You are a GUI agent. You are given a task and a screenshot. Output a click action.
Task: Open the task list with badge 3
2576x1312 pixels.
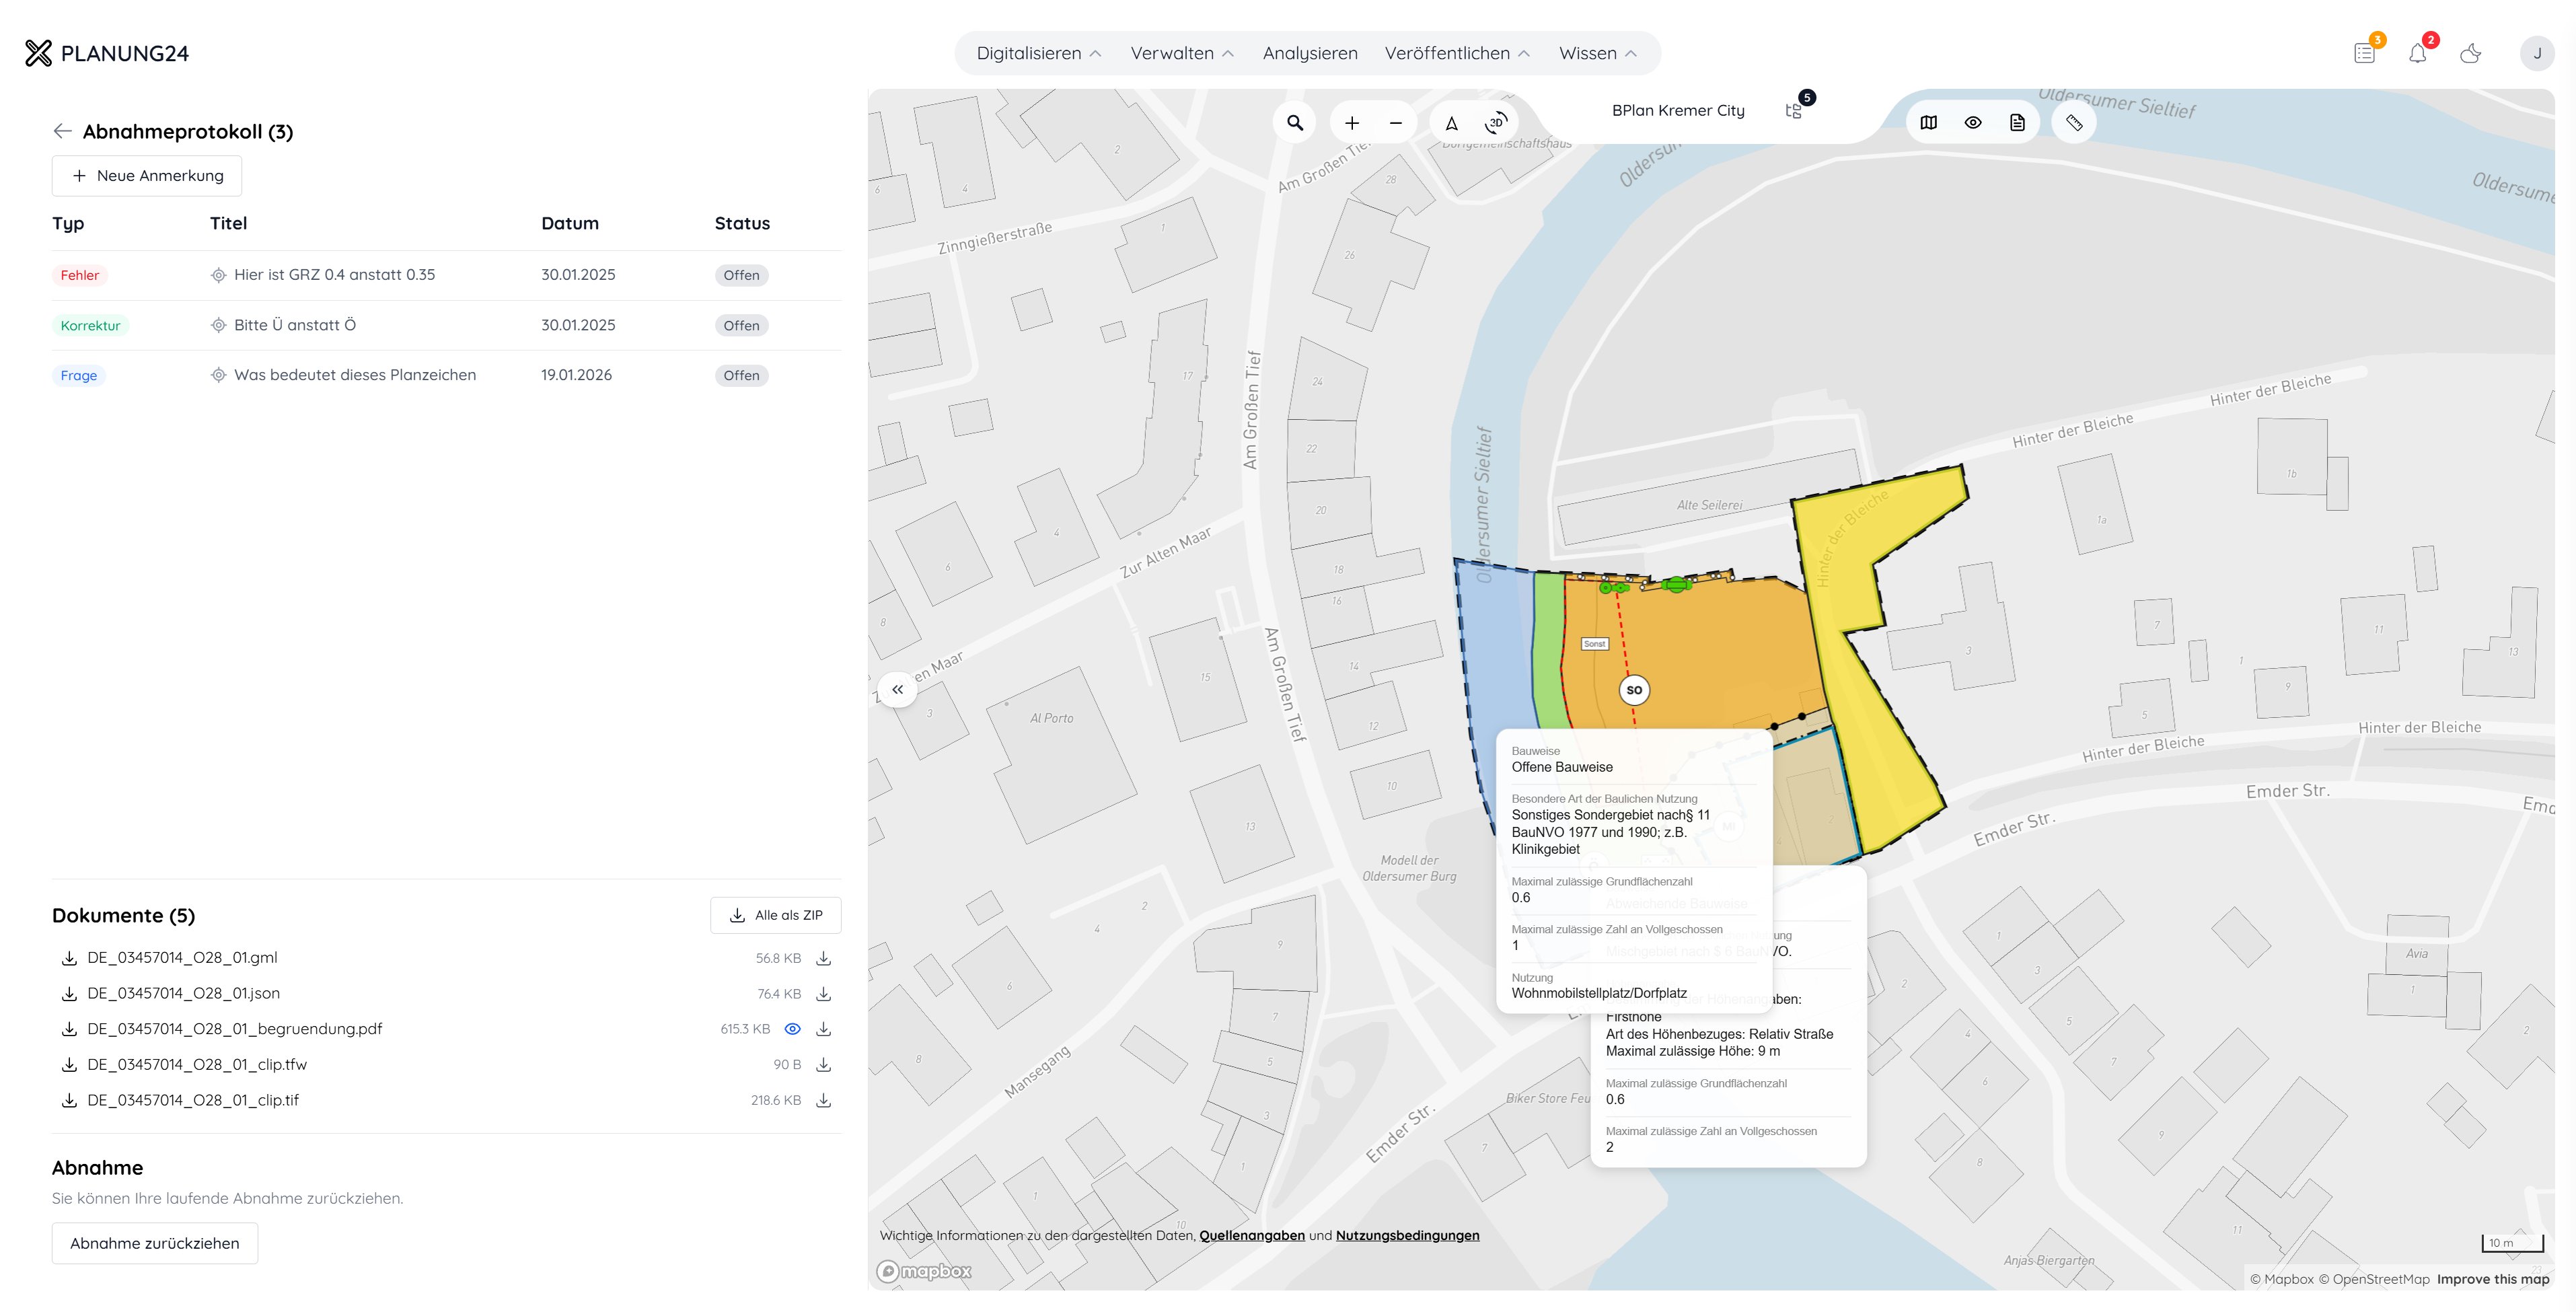[2365, 53]
